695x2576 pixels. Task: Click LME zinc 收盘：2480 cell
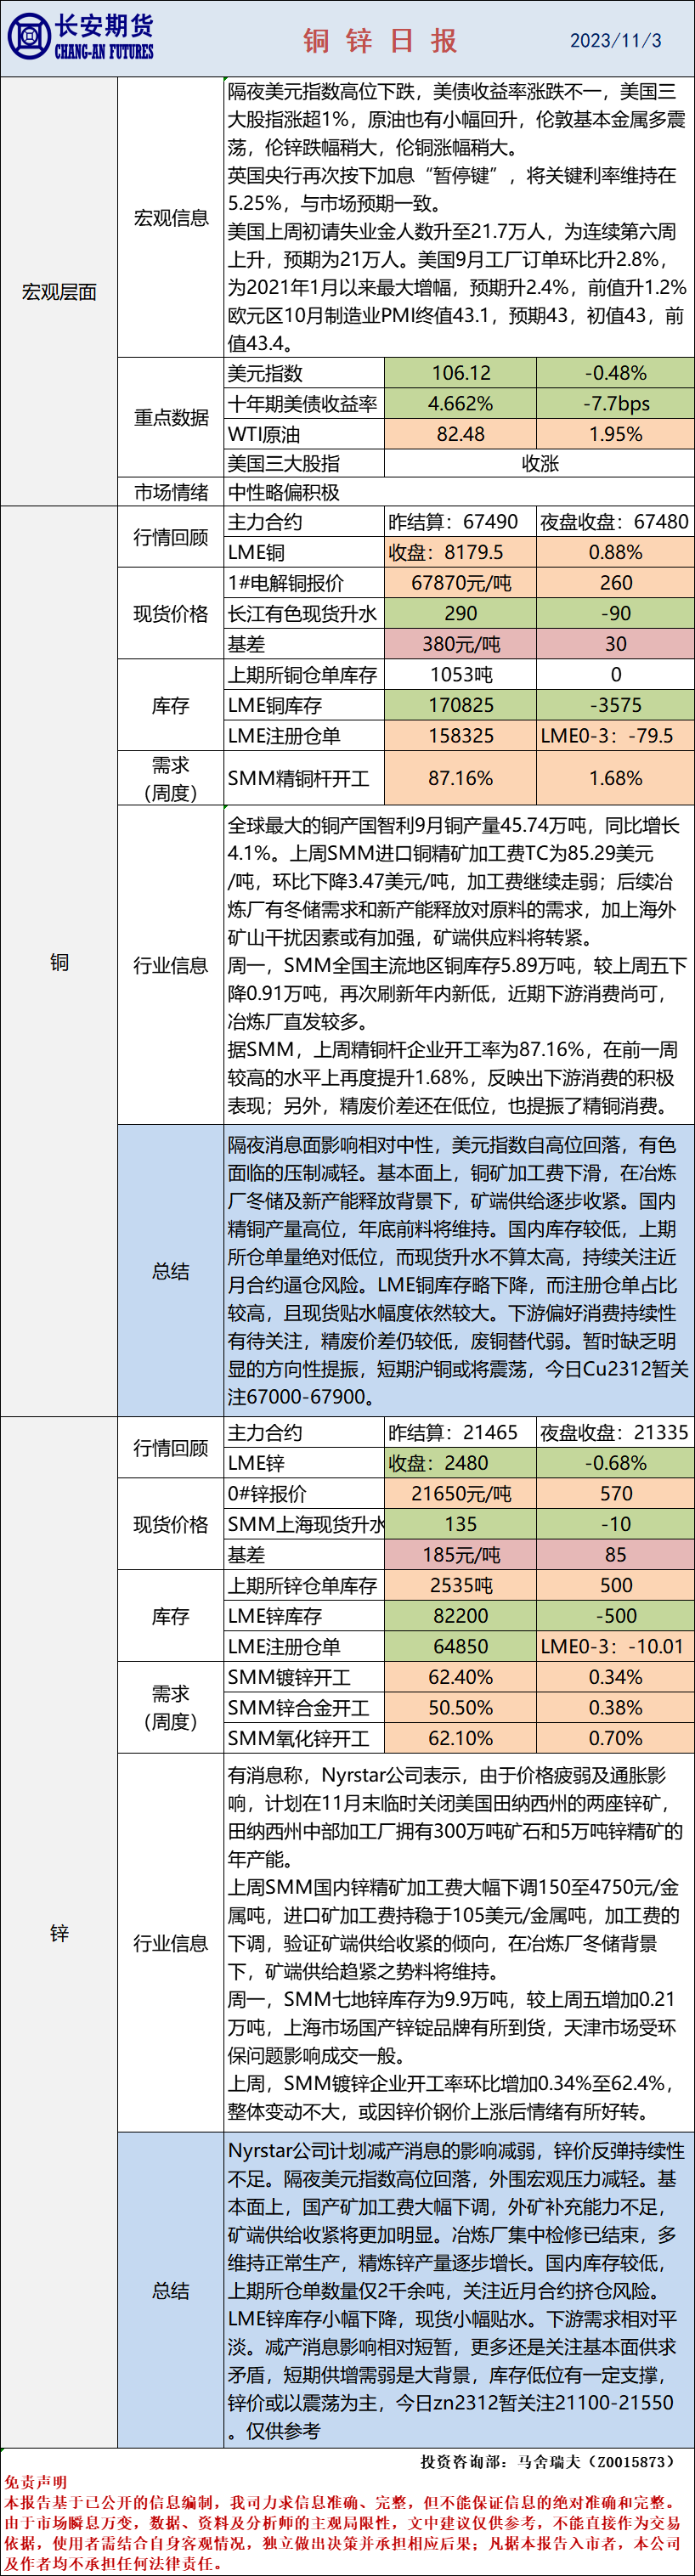461,1463
